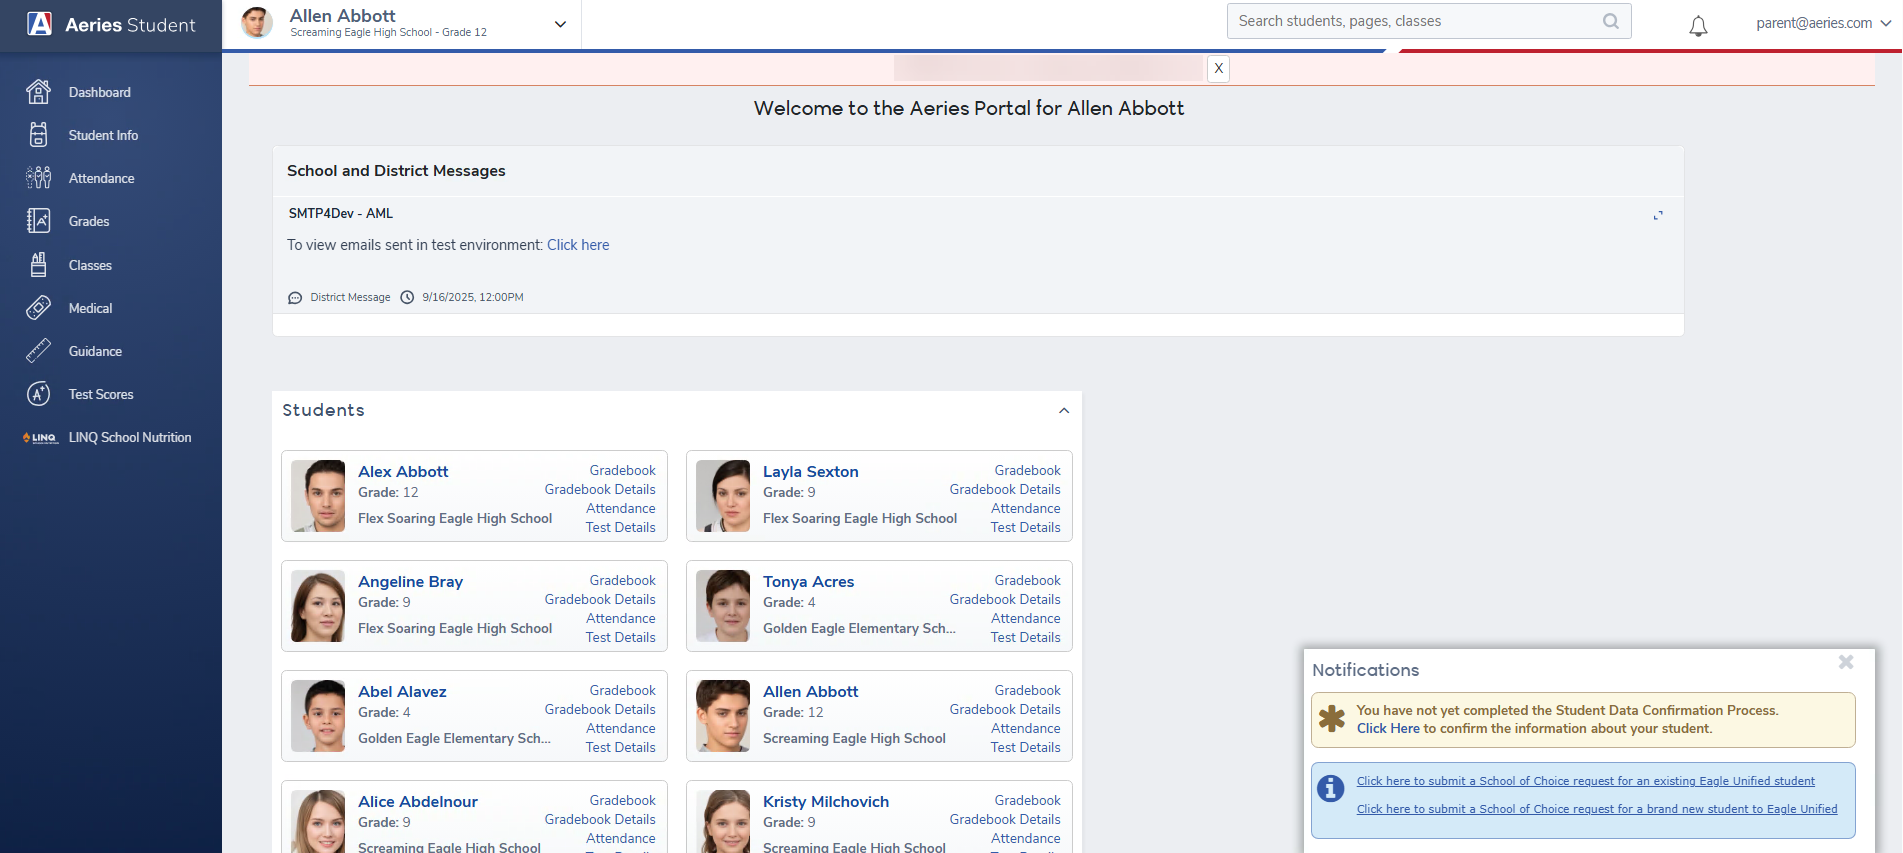Screen dimensions: 1903x853
Task: Click 'Click Here' to confirm student data
Action: coord(1388,728)
